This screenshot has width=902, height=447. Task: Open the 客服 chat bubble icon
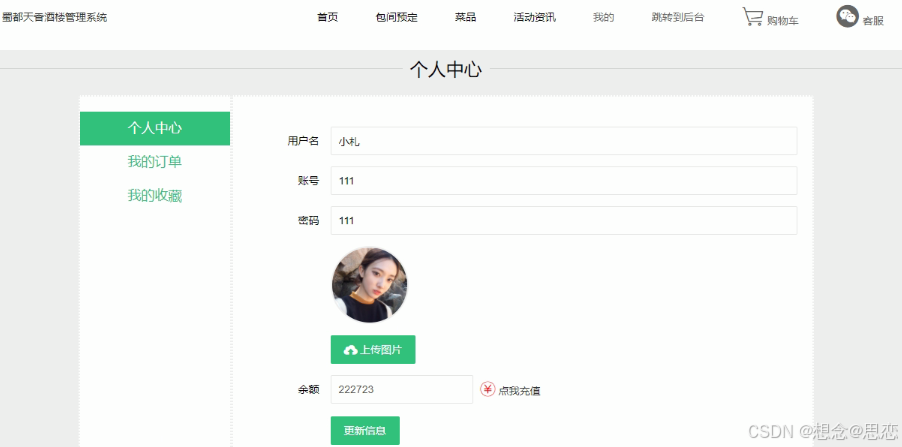(847, 17)
